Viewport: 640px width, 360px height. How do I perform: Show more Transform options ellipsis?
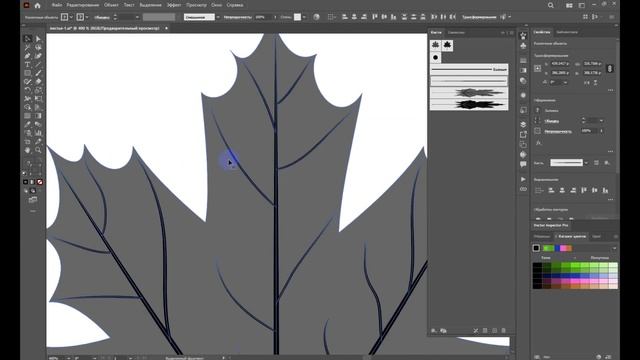pyautogui.click(x=610, y=90)
